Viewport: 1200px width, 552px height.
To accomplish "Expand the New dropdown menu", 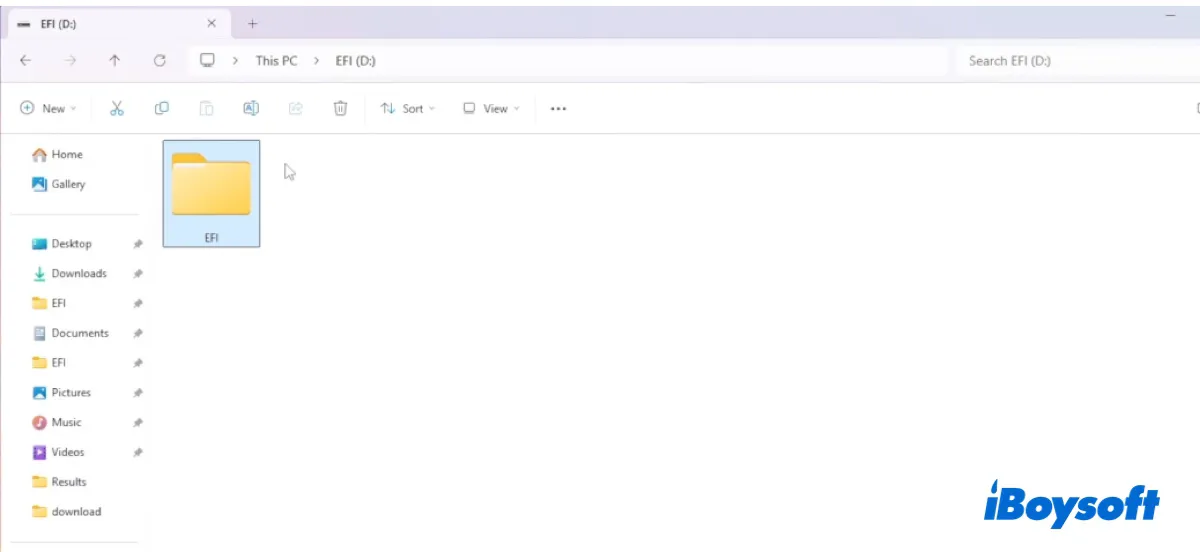I will [48, 108].
